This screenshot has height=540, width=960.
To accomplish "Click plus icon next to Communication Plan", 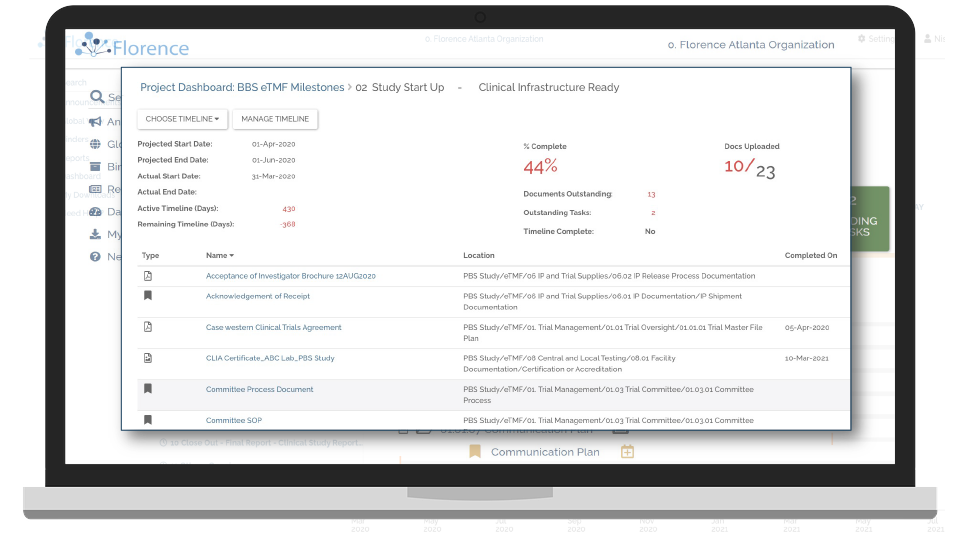I will (x=628, y=452).
